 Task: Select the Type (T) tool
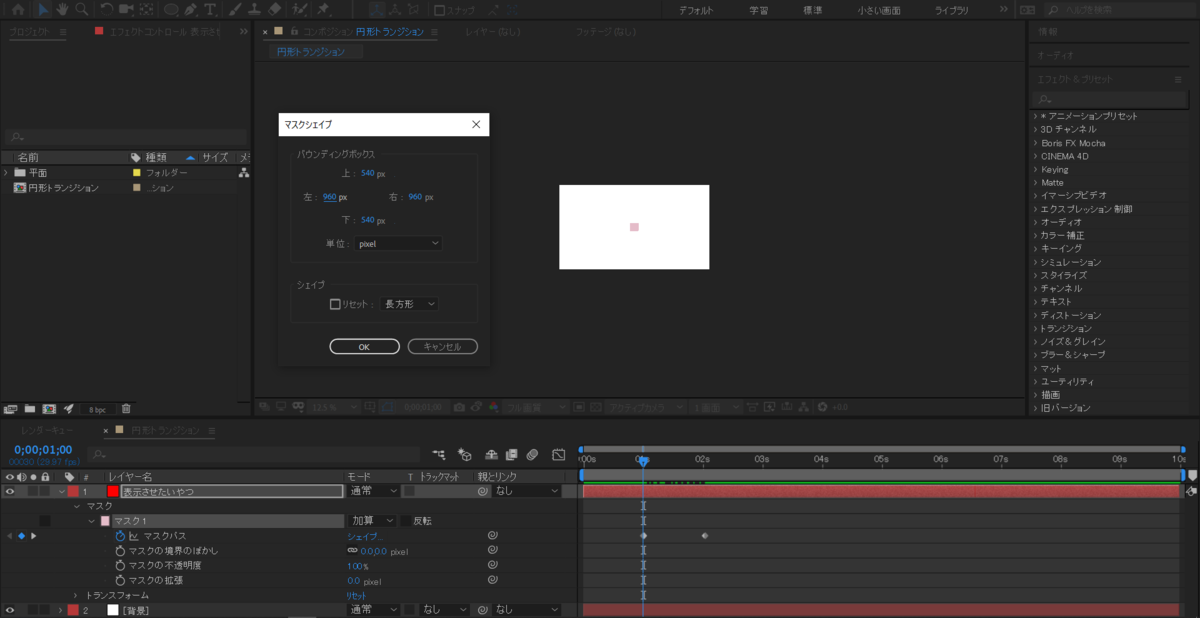211,10
